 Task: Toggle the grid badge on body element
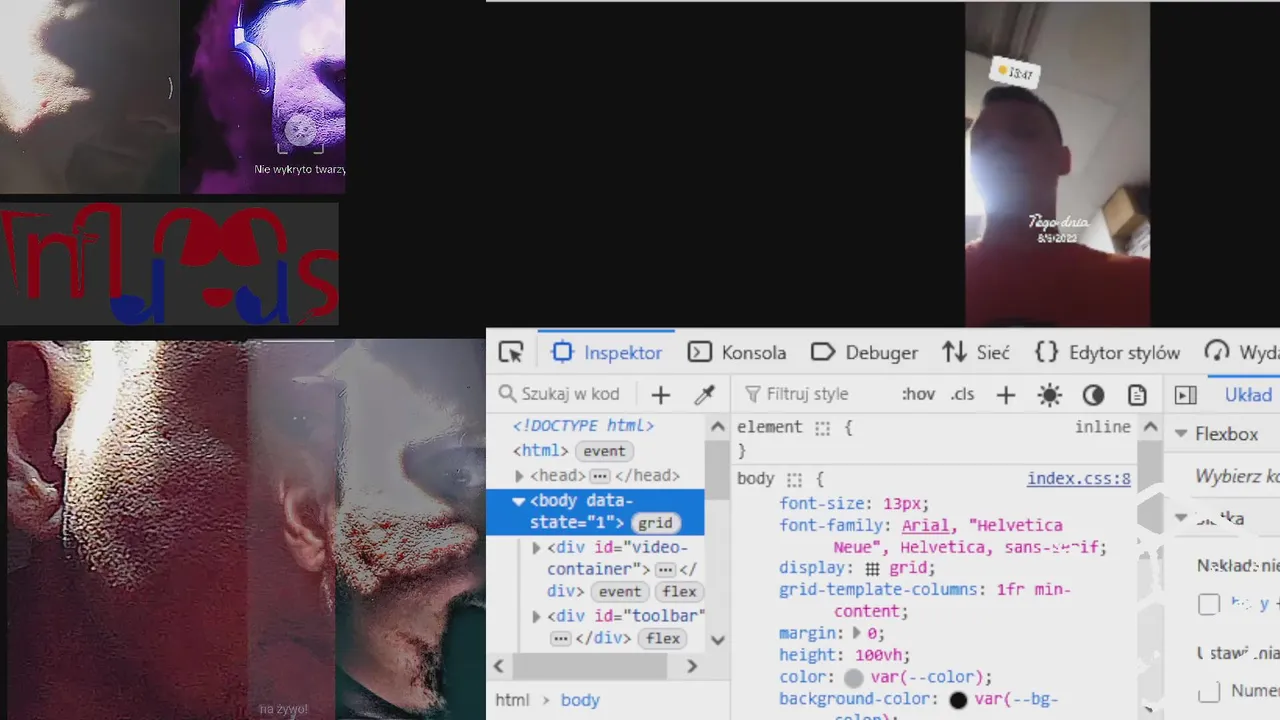pos(655,523)
